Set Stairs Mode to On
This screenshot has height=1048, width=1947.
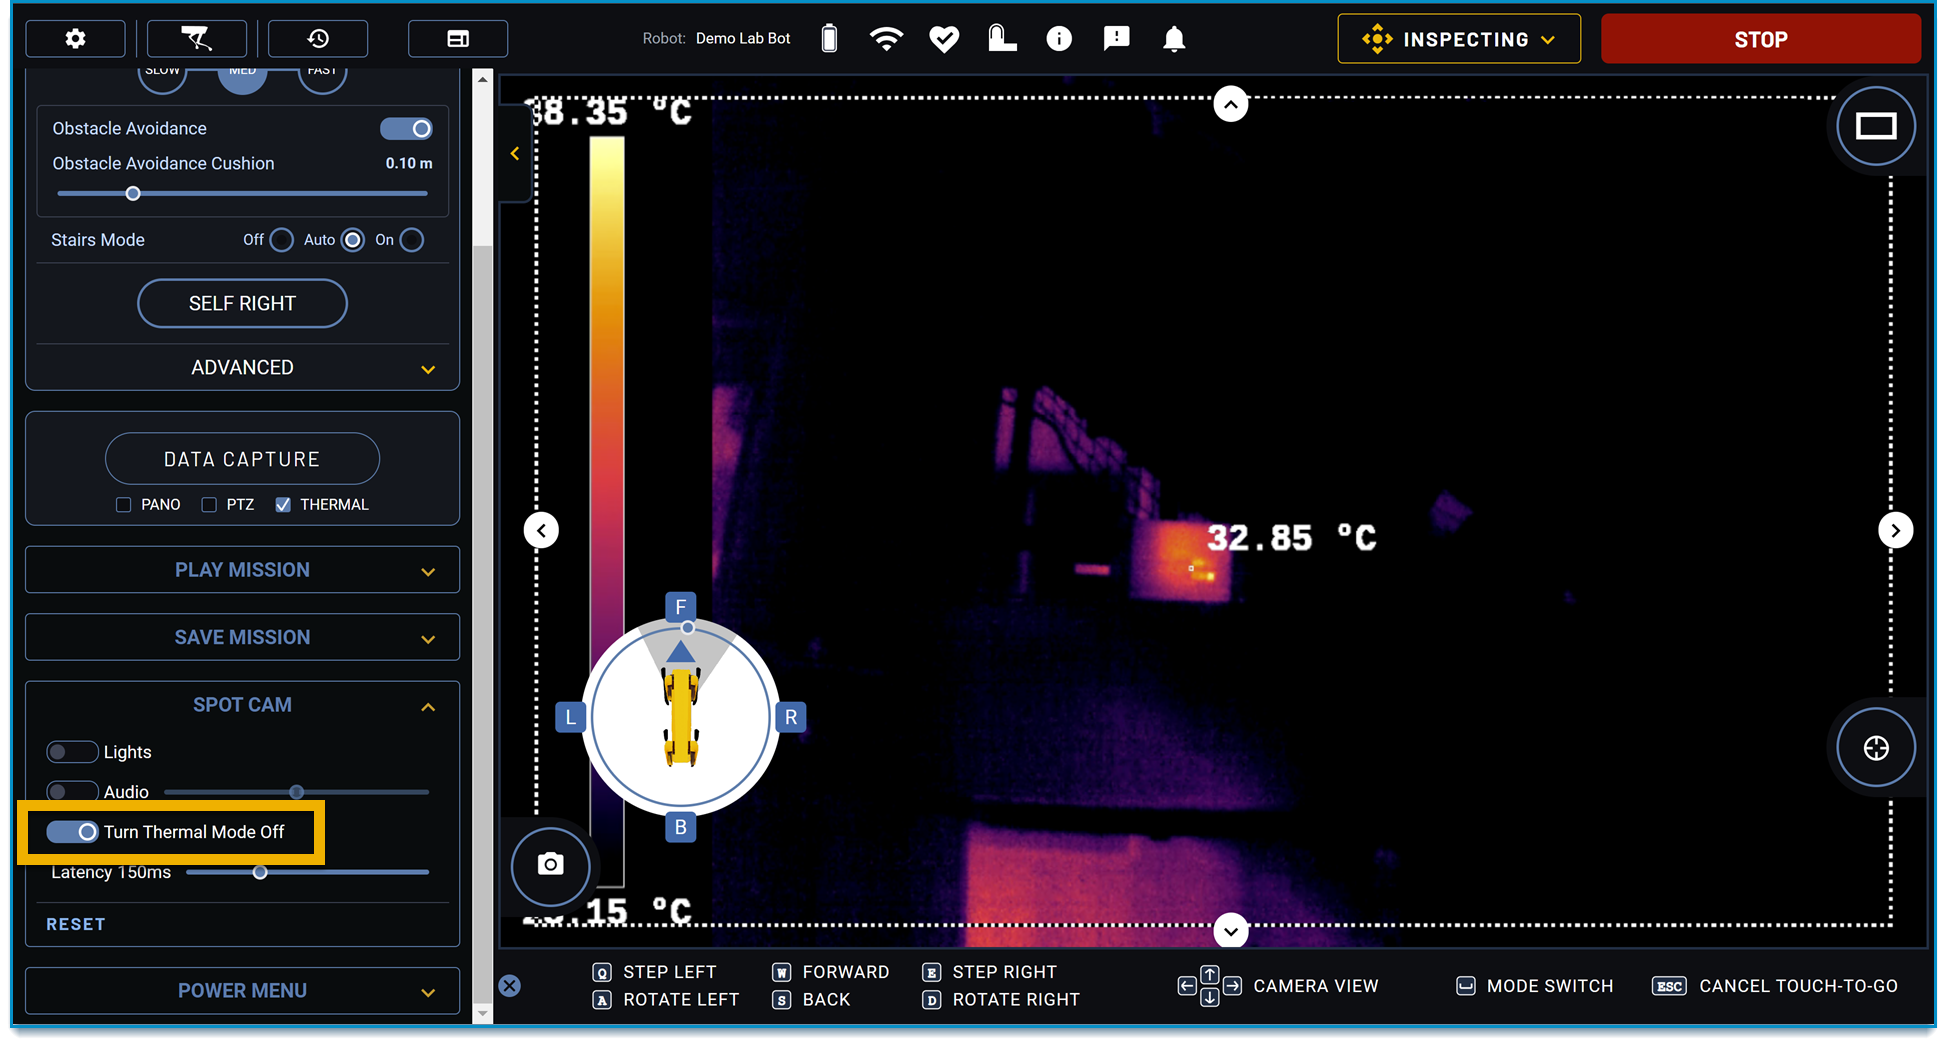pyautogui.click(x=412, y=240)
